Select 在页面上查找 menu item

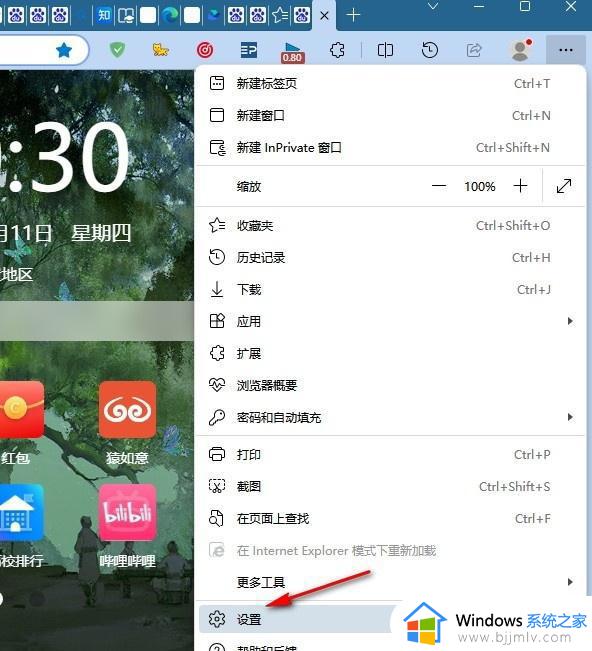[x=390, y=519]
